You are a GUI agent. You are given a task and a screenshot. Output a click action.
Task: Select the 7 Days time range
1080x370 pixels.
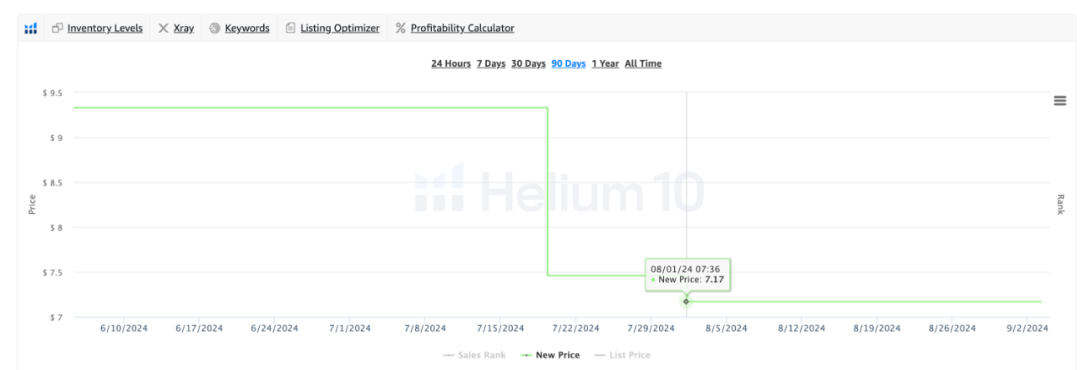tap(491, 63)
